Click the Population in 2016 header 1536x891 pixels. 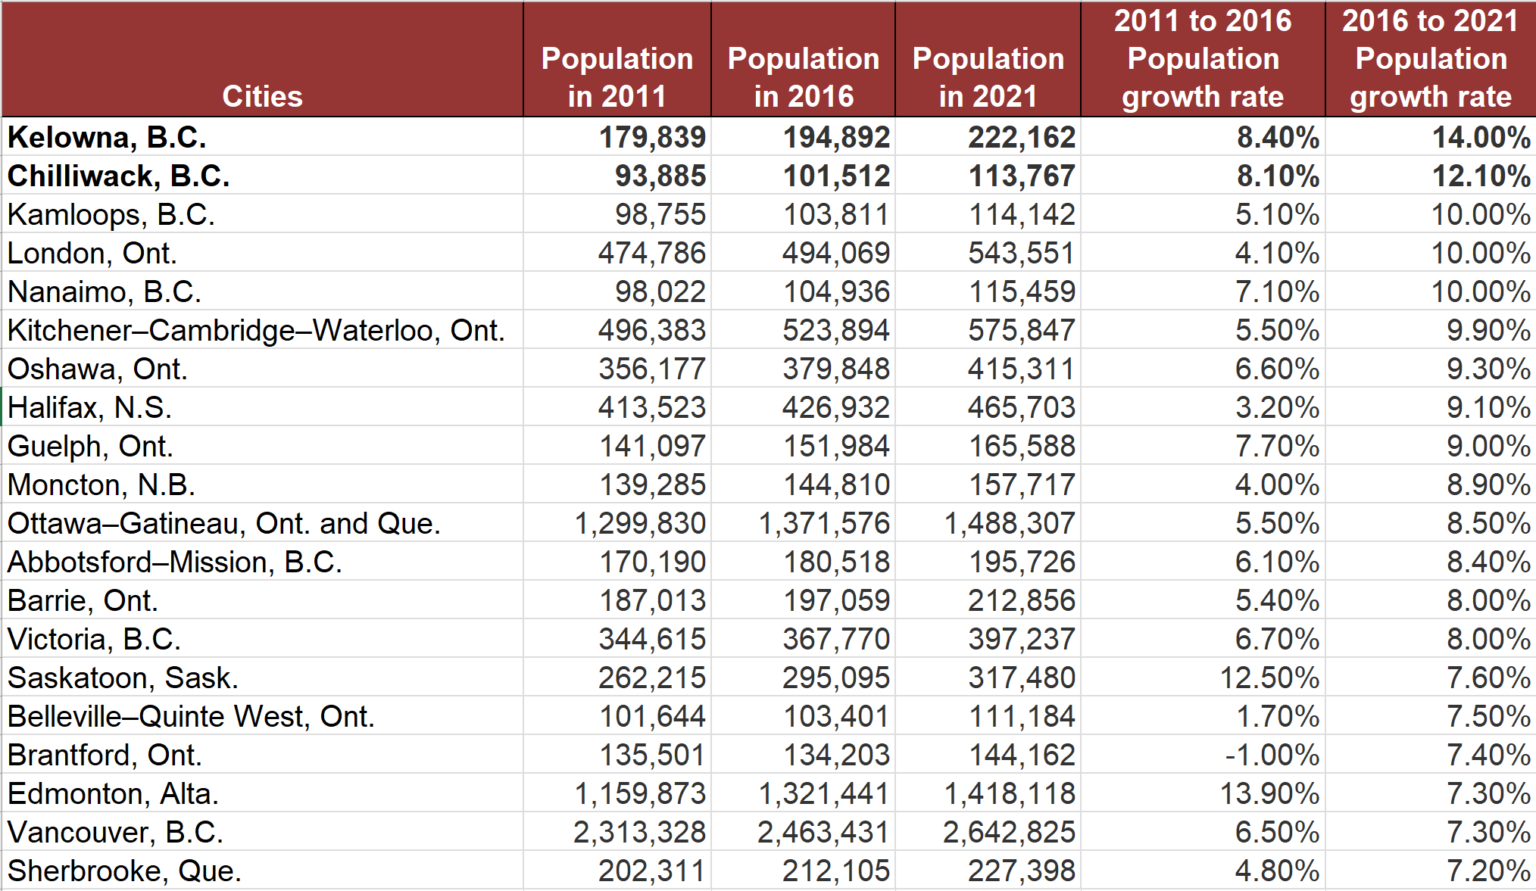click(803, 59)
